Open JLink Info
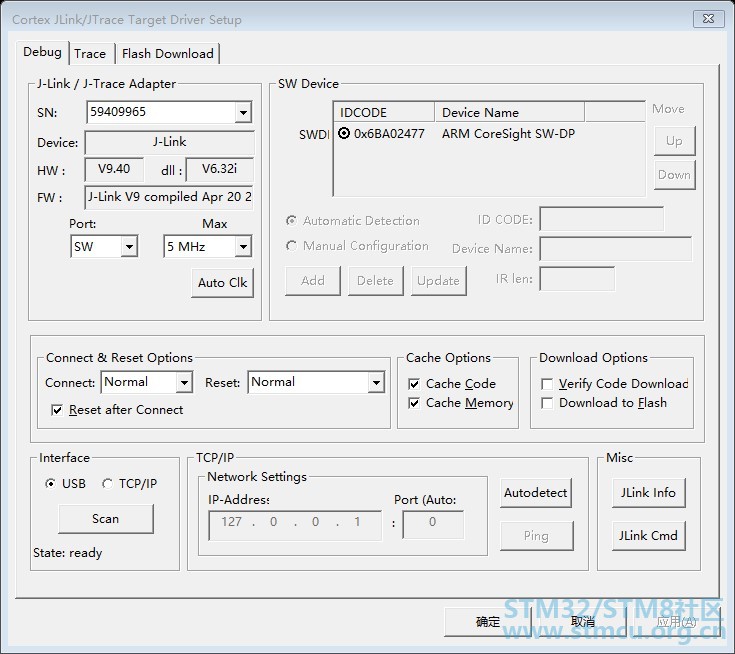Viewport: 735px width, 654px height. [x=648, y=493]
